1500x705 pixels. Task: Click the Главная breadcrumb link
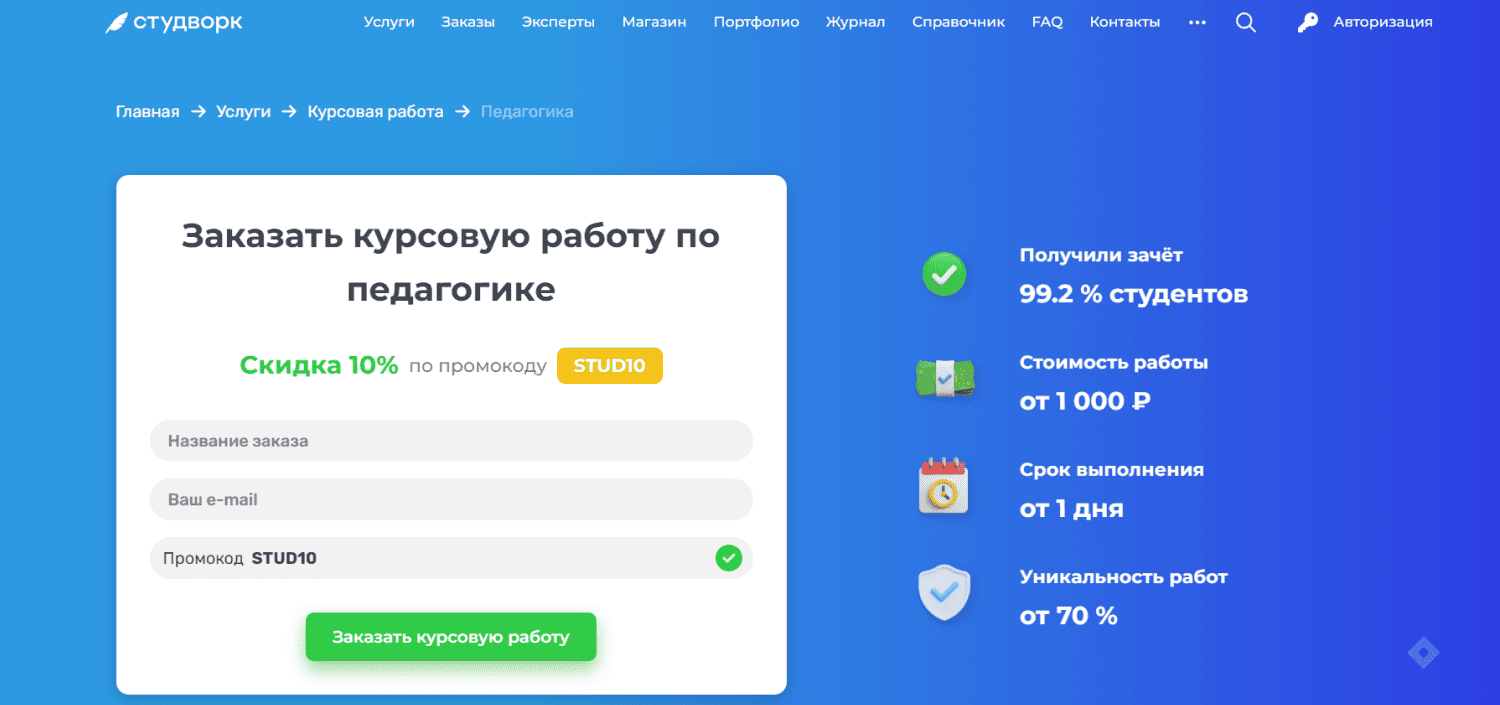click(x=147, y=112)
